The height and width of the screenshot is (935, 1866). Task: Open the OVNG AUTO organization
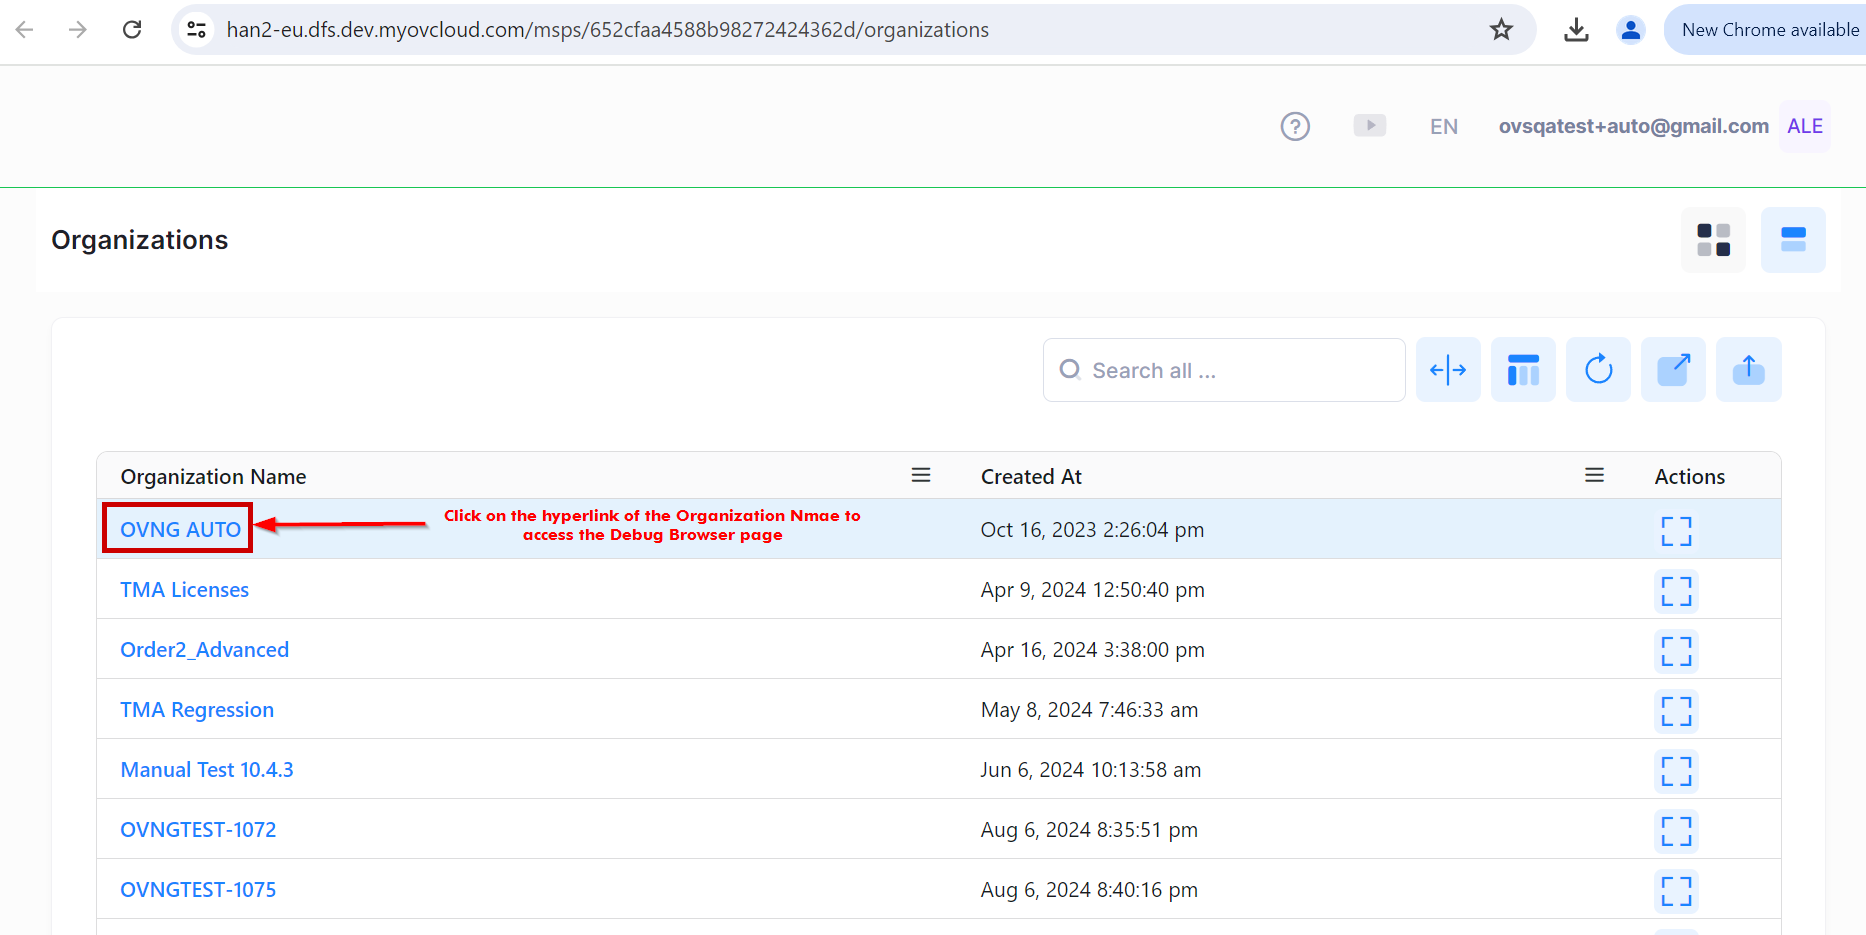(179, 529)
